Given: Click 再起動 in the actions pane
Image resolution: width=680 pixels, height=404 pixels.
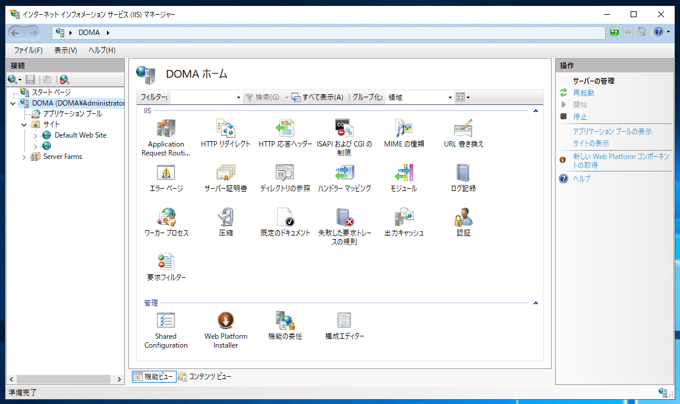Looking at the screenshot, I should pos(583,93).
